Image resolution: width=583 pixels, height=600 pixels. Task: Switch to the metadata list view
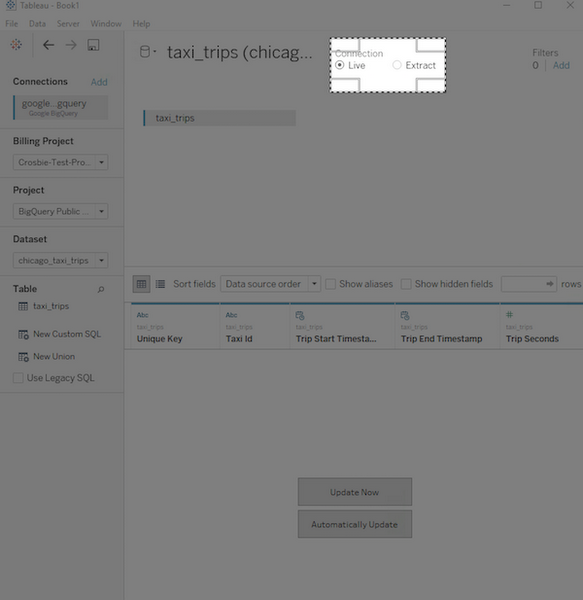[160, 284]
